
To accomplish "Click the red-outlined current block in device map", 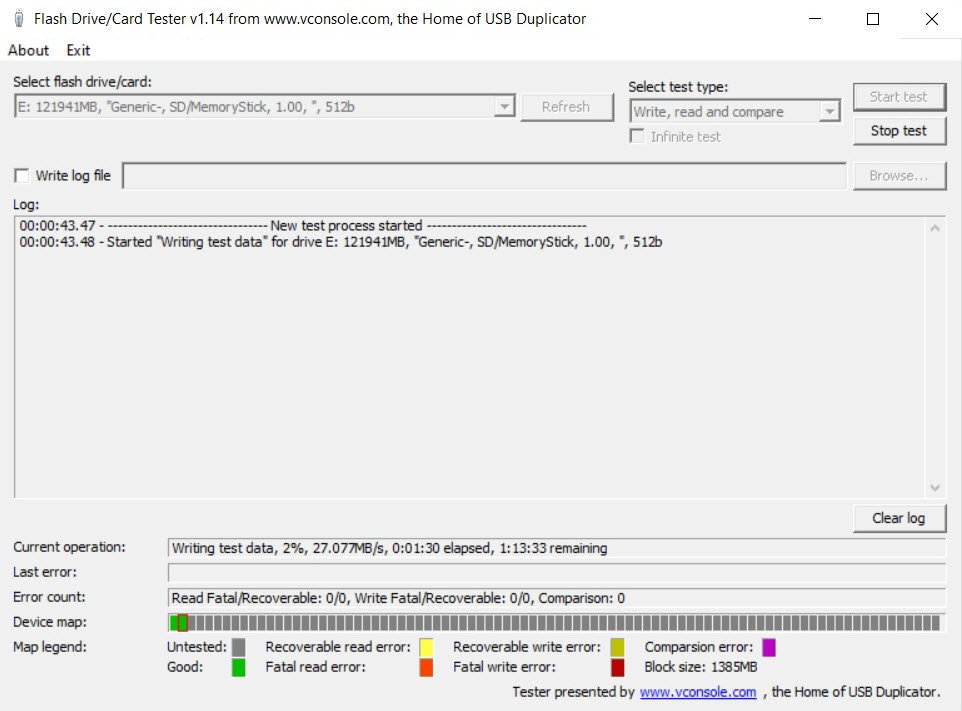I will click(x=183, y=623).
